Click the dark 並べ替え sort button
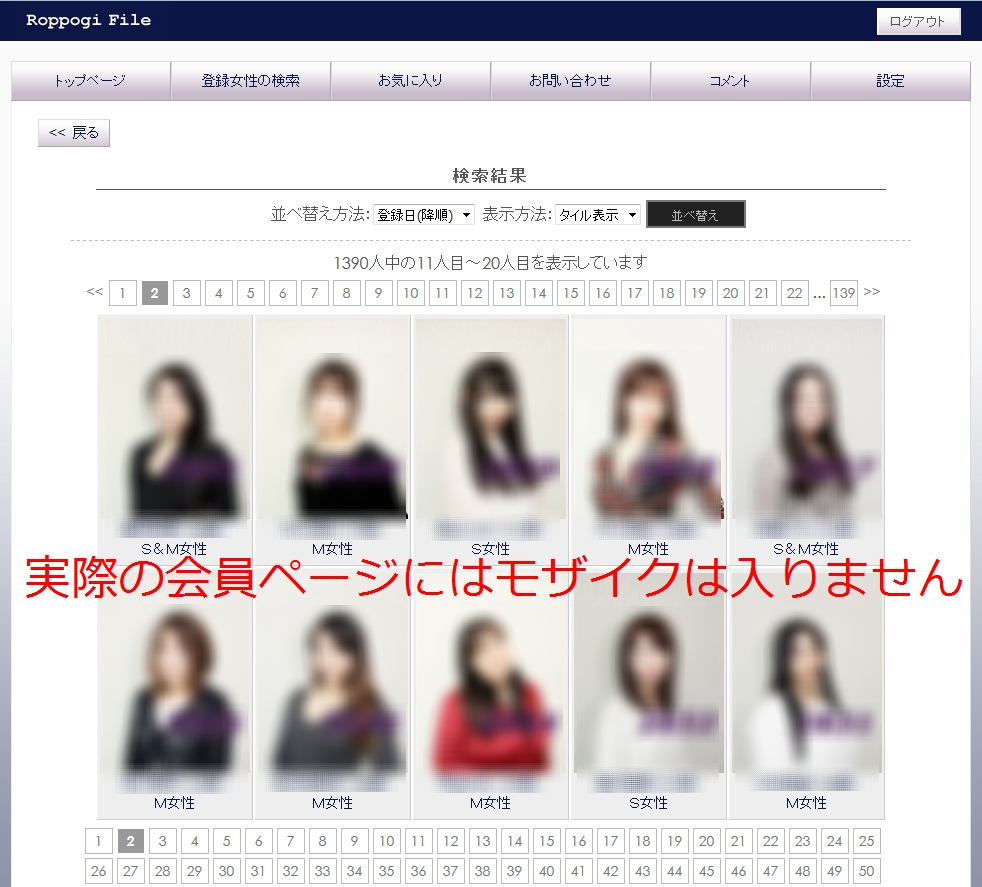 pos(696,214)
